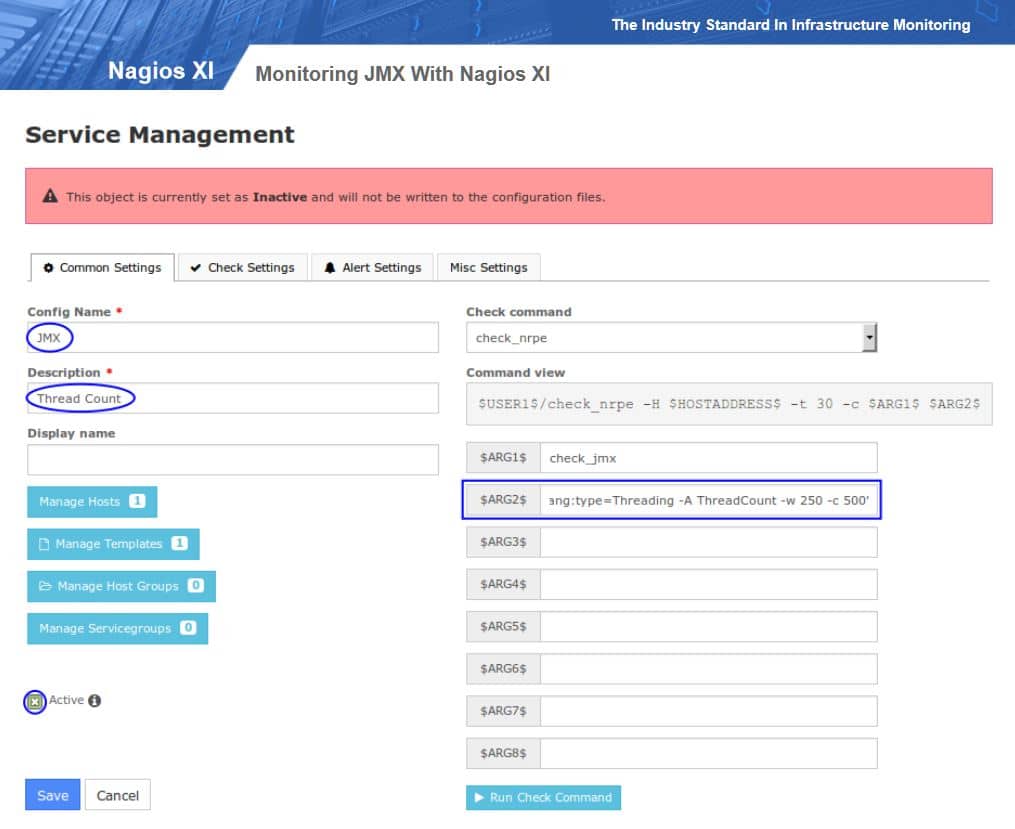Image resolution: width=1015 pixels, height=829 pixels.
Task: Click the empty $ARG8$ field
Action: click(x=709, y=753)
